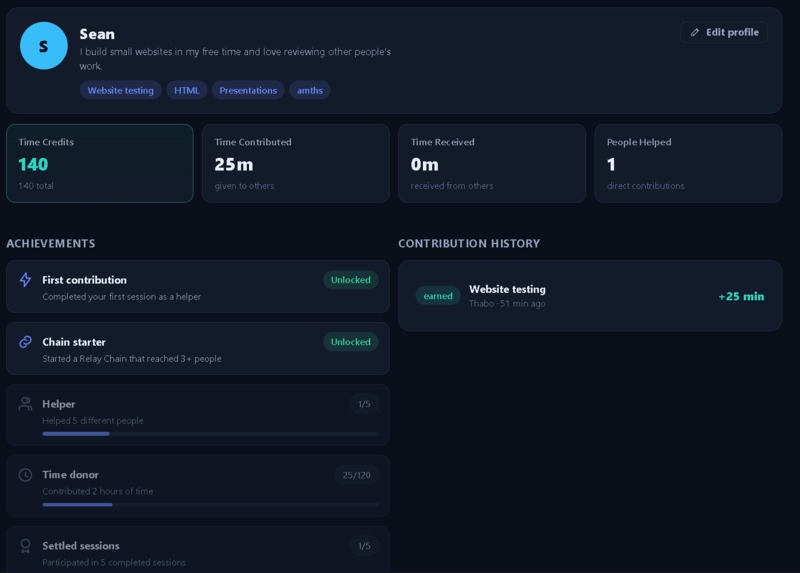Click Unlocked badge on First contribution
This screenshot has width=800, height=573.
[x=351, y=280]
